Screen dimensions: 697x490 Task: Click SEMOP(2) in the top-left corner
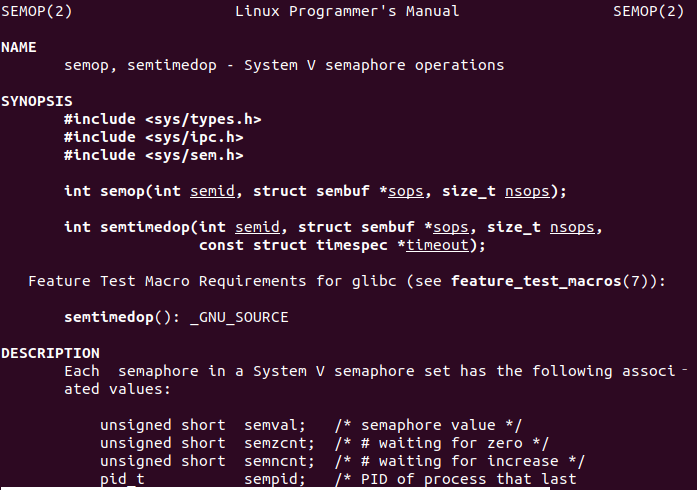coord(36,12)
